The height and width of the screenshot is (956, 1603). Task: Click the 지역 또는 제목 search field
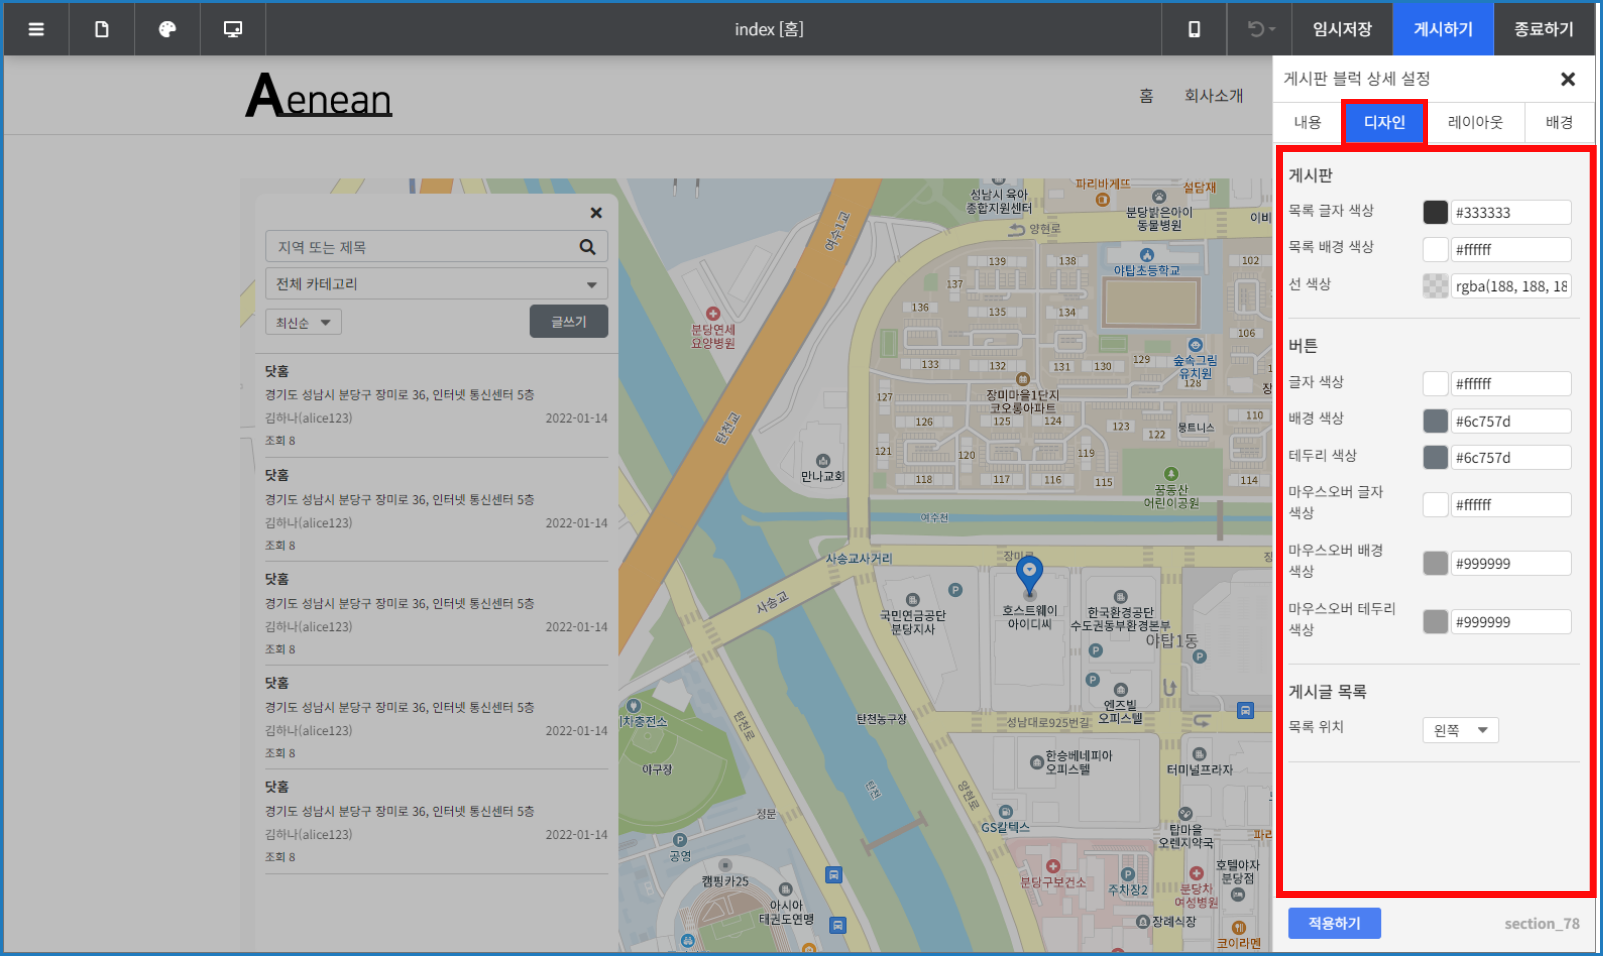coord(420,247)
